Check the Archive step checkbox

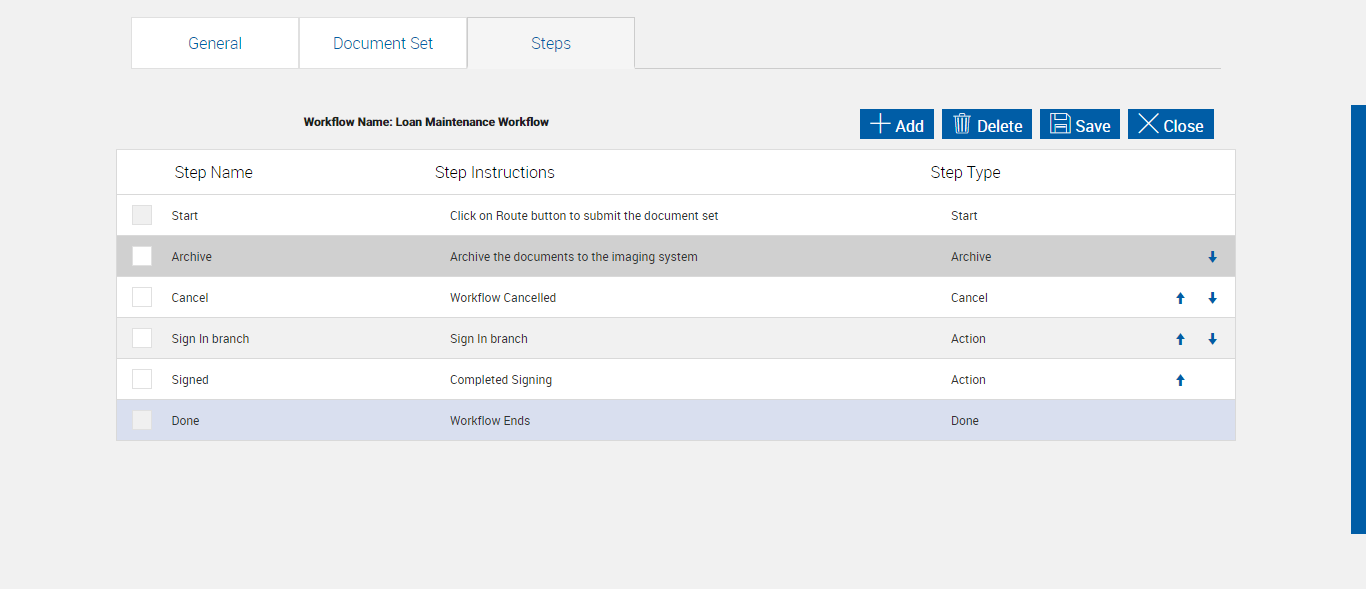coord(142,256)
